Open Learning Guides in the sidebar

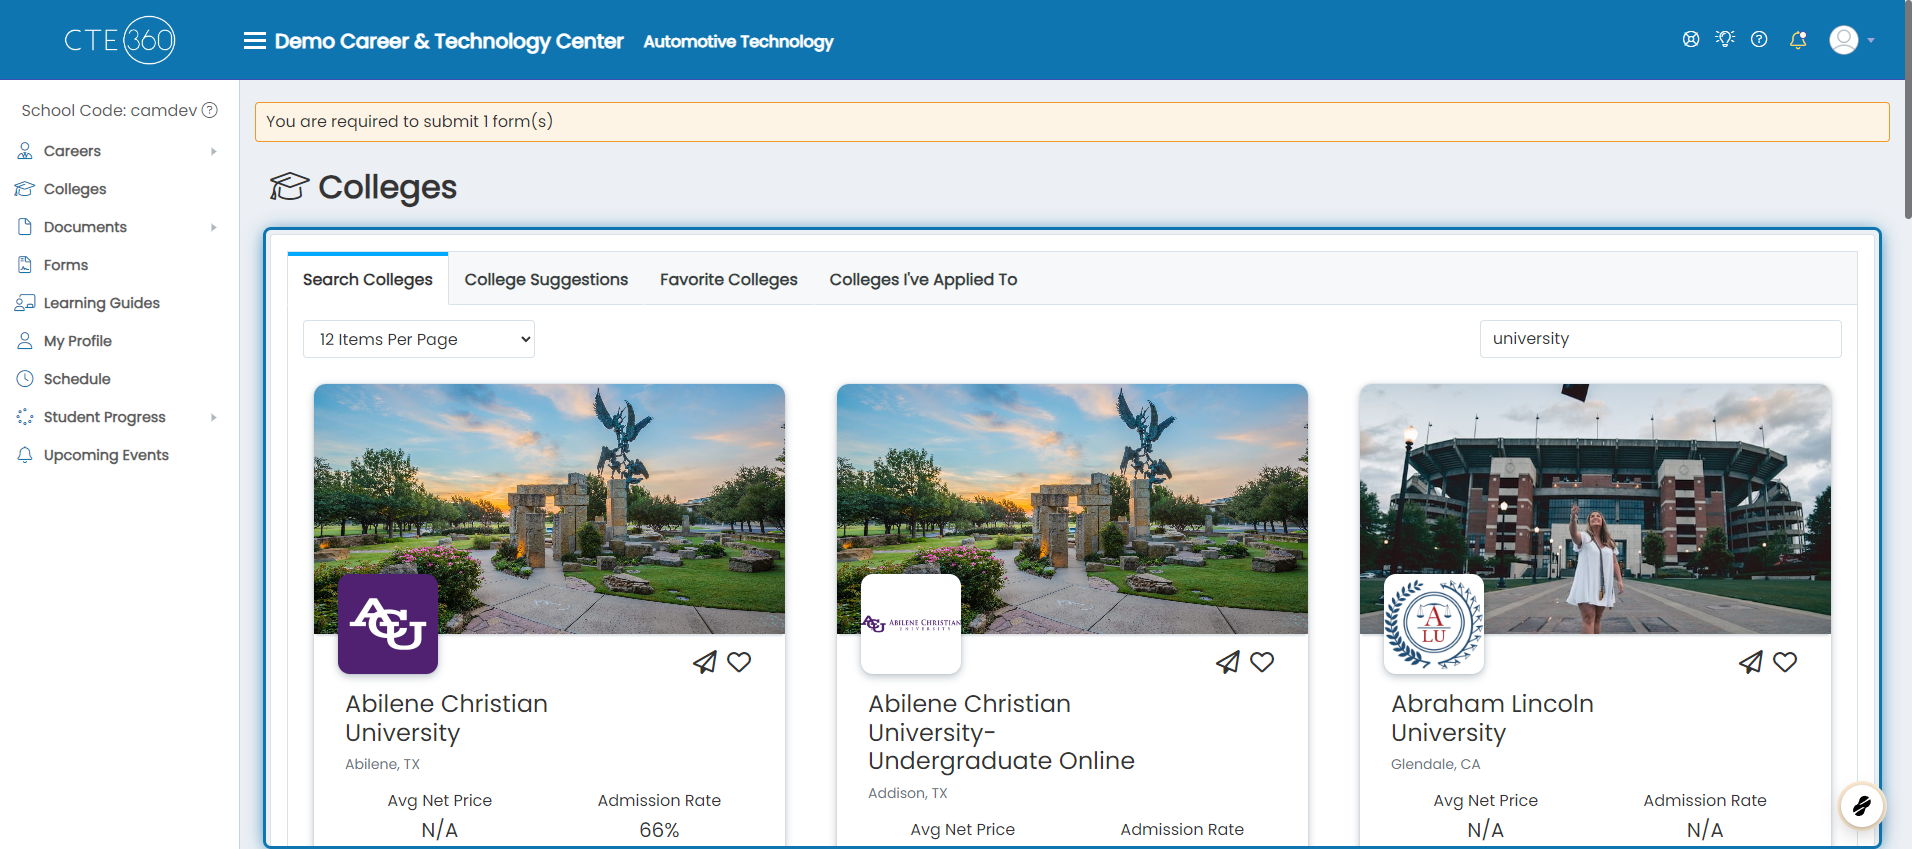click(102, 303)
